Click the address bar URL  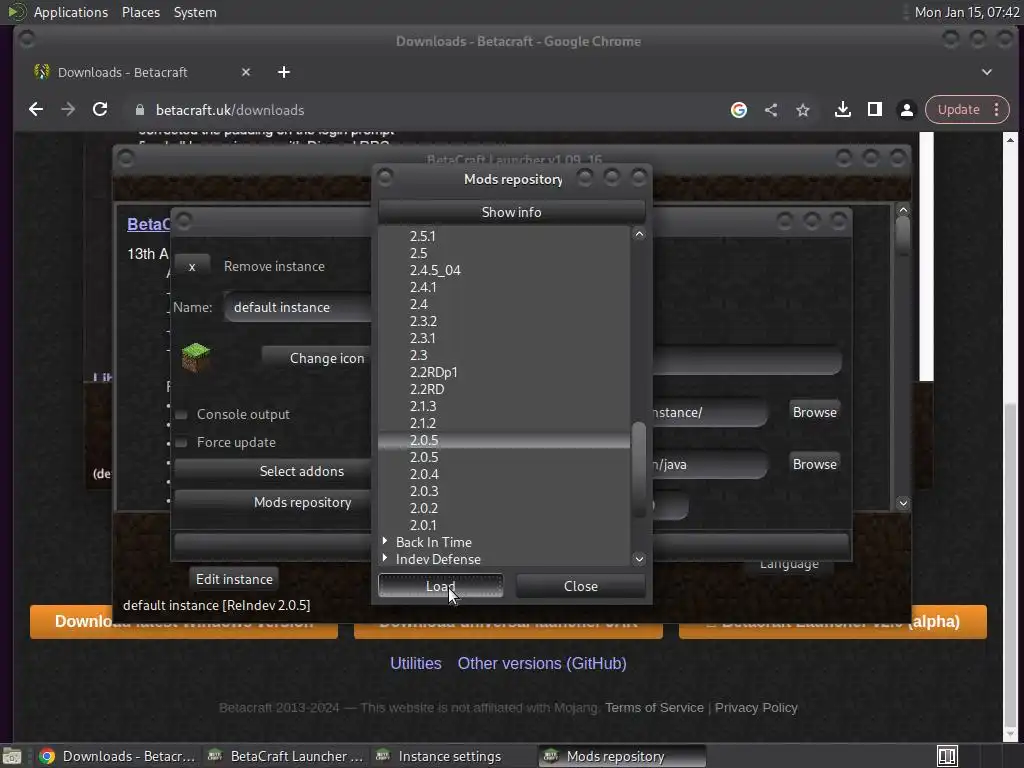tap(230, 110)
